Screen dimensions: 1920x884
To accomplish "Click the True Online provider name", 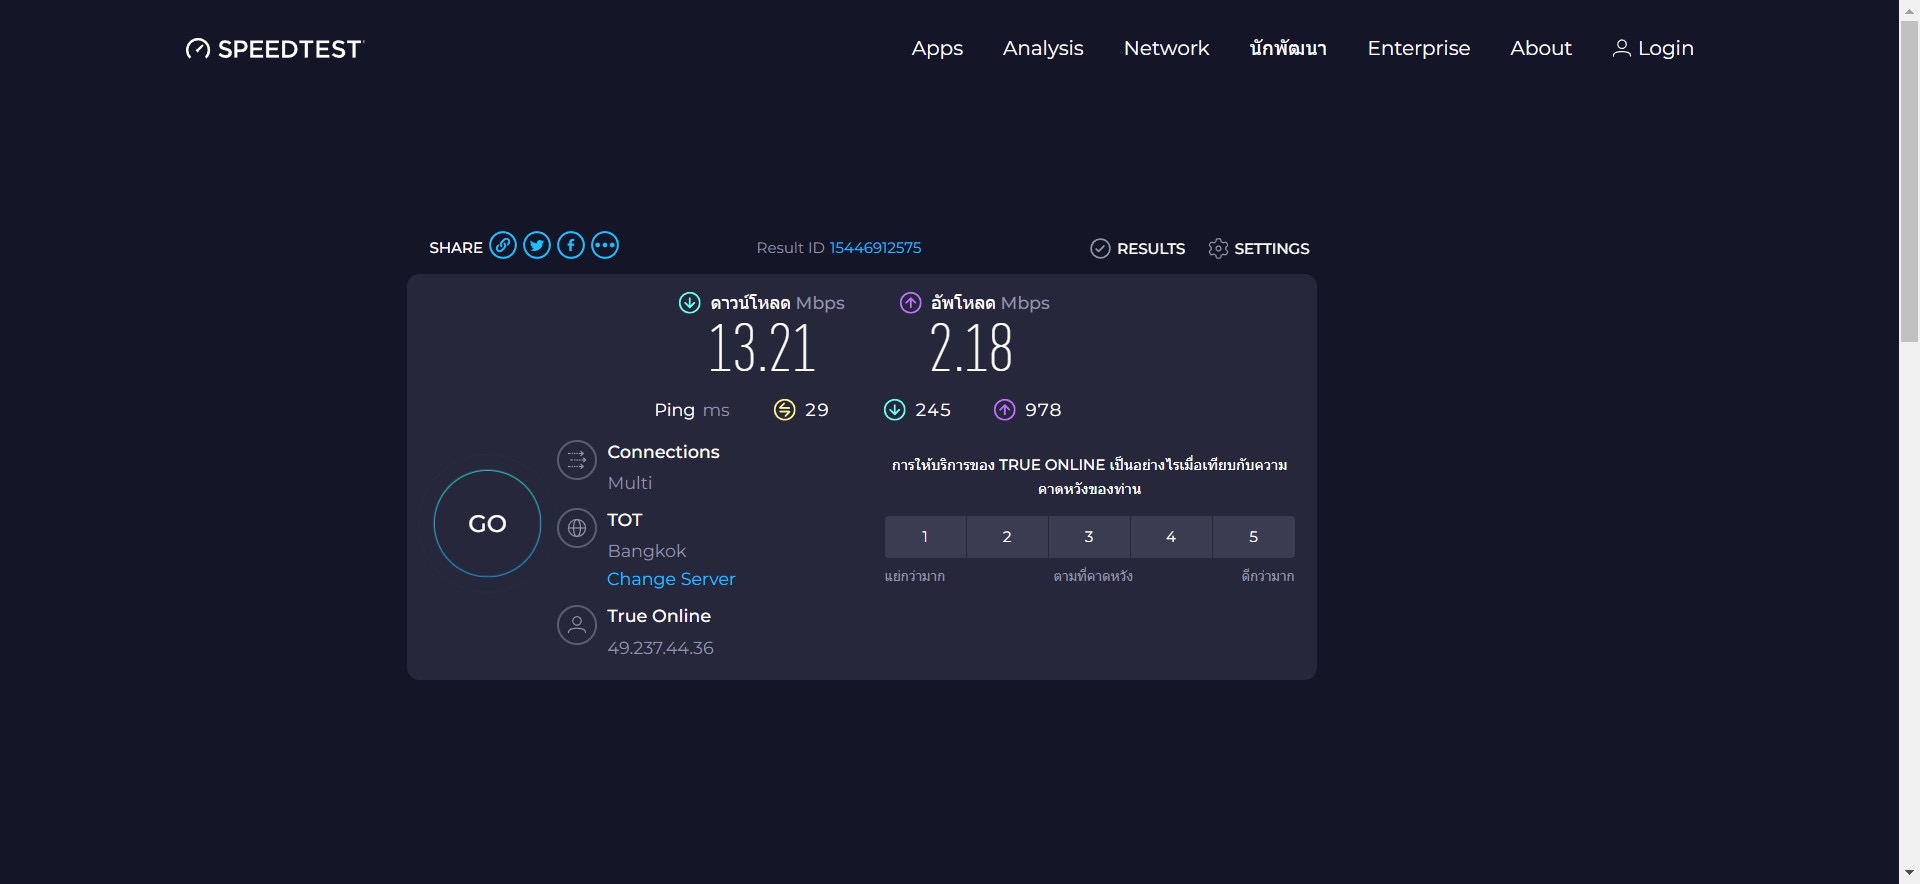I will coord(659,616).
